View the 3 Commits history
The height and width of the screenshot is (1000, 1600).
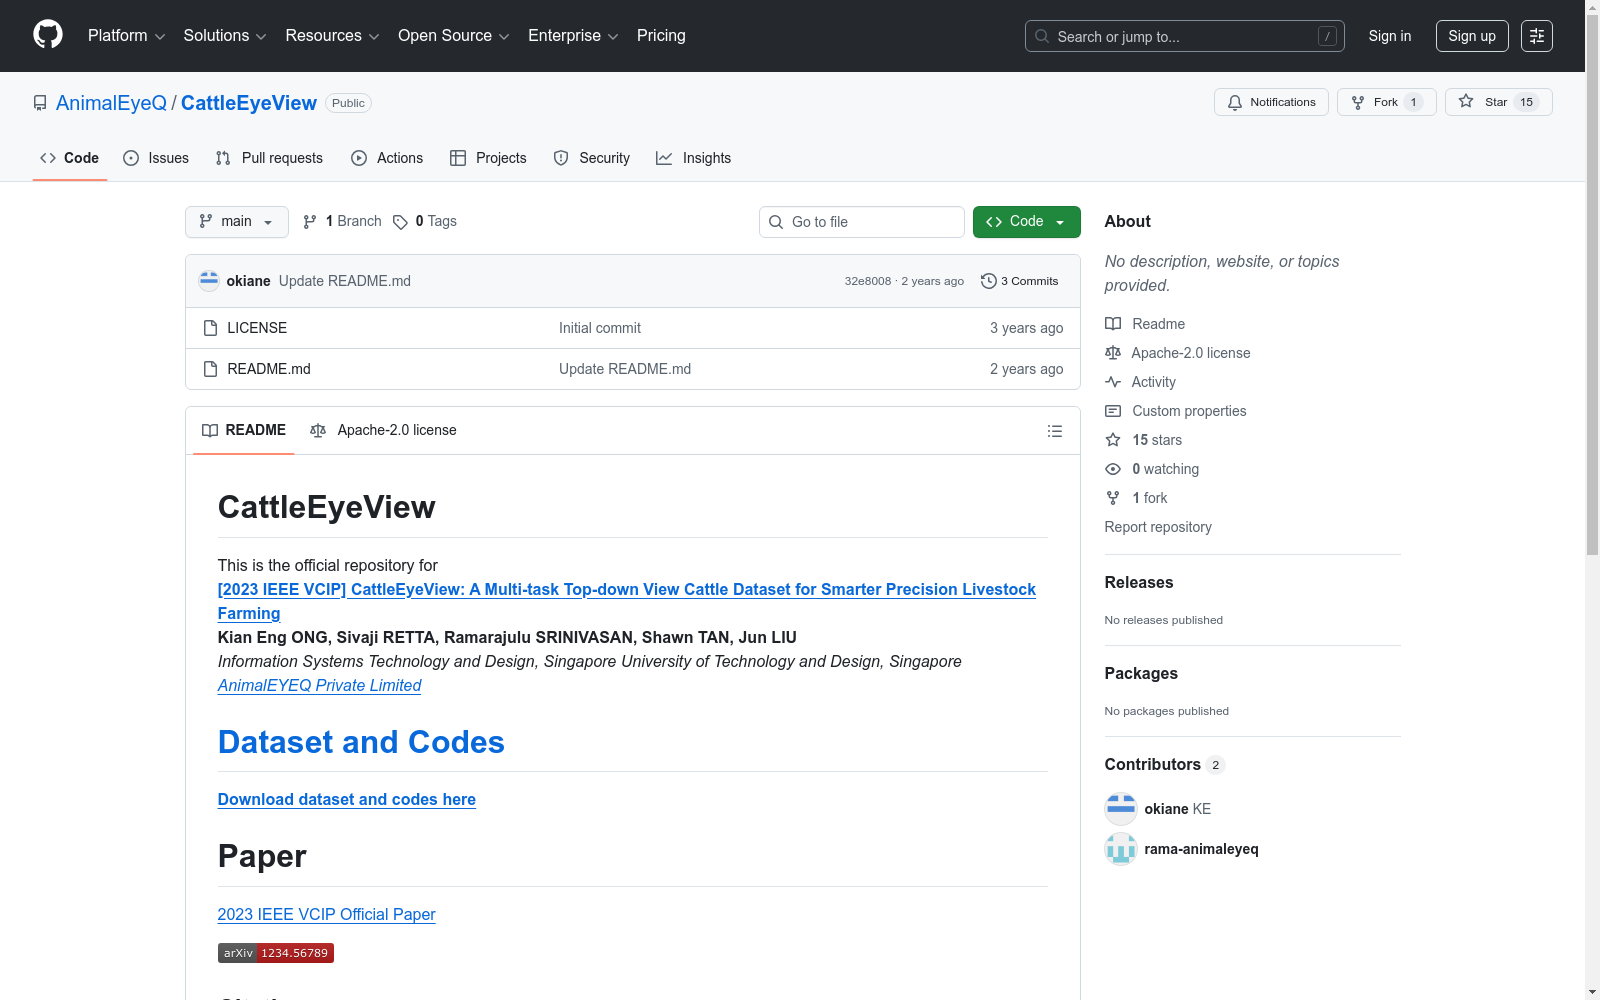point(1020,281)
